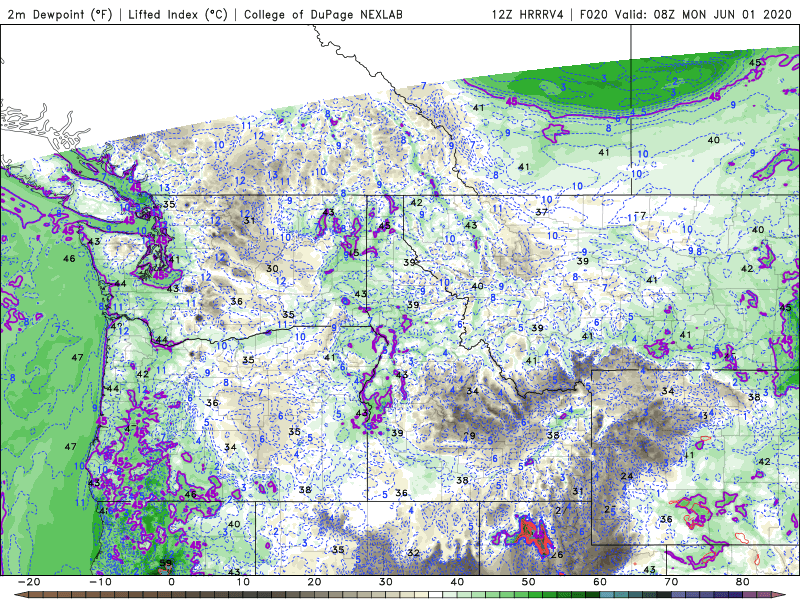
Task: Click the black dewpoint value 59 on map
Action: pyautogui.click(x=165, y=563)
